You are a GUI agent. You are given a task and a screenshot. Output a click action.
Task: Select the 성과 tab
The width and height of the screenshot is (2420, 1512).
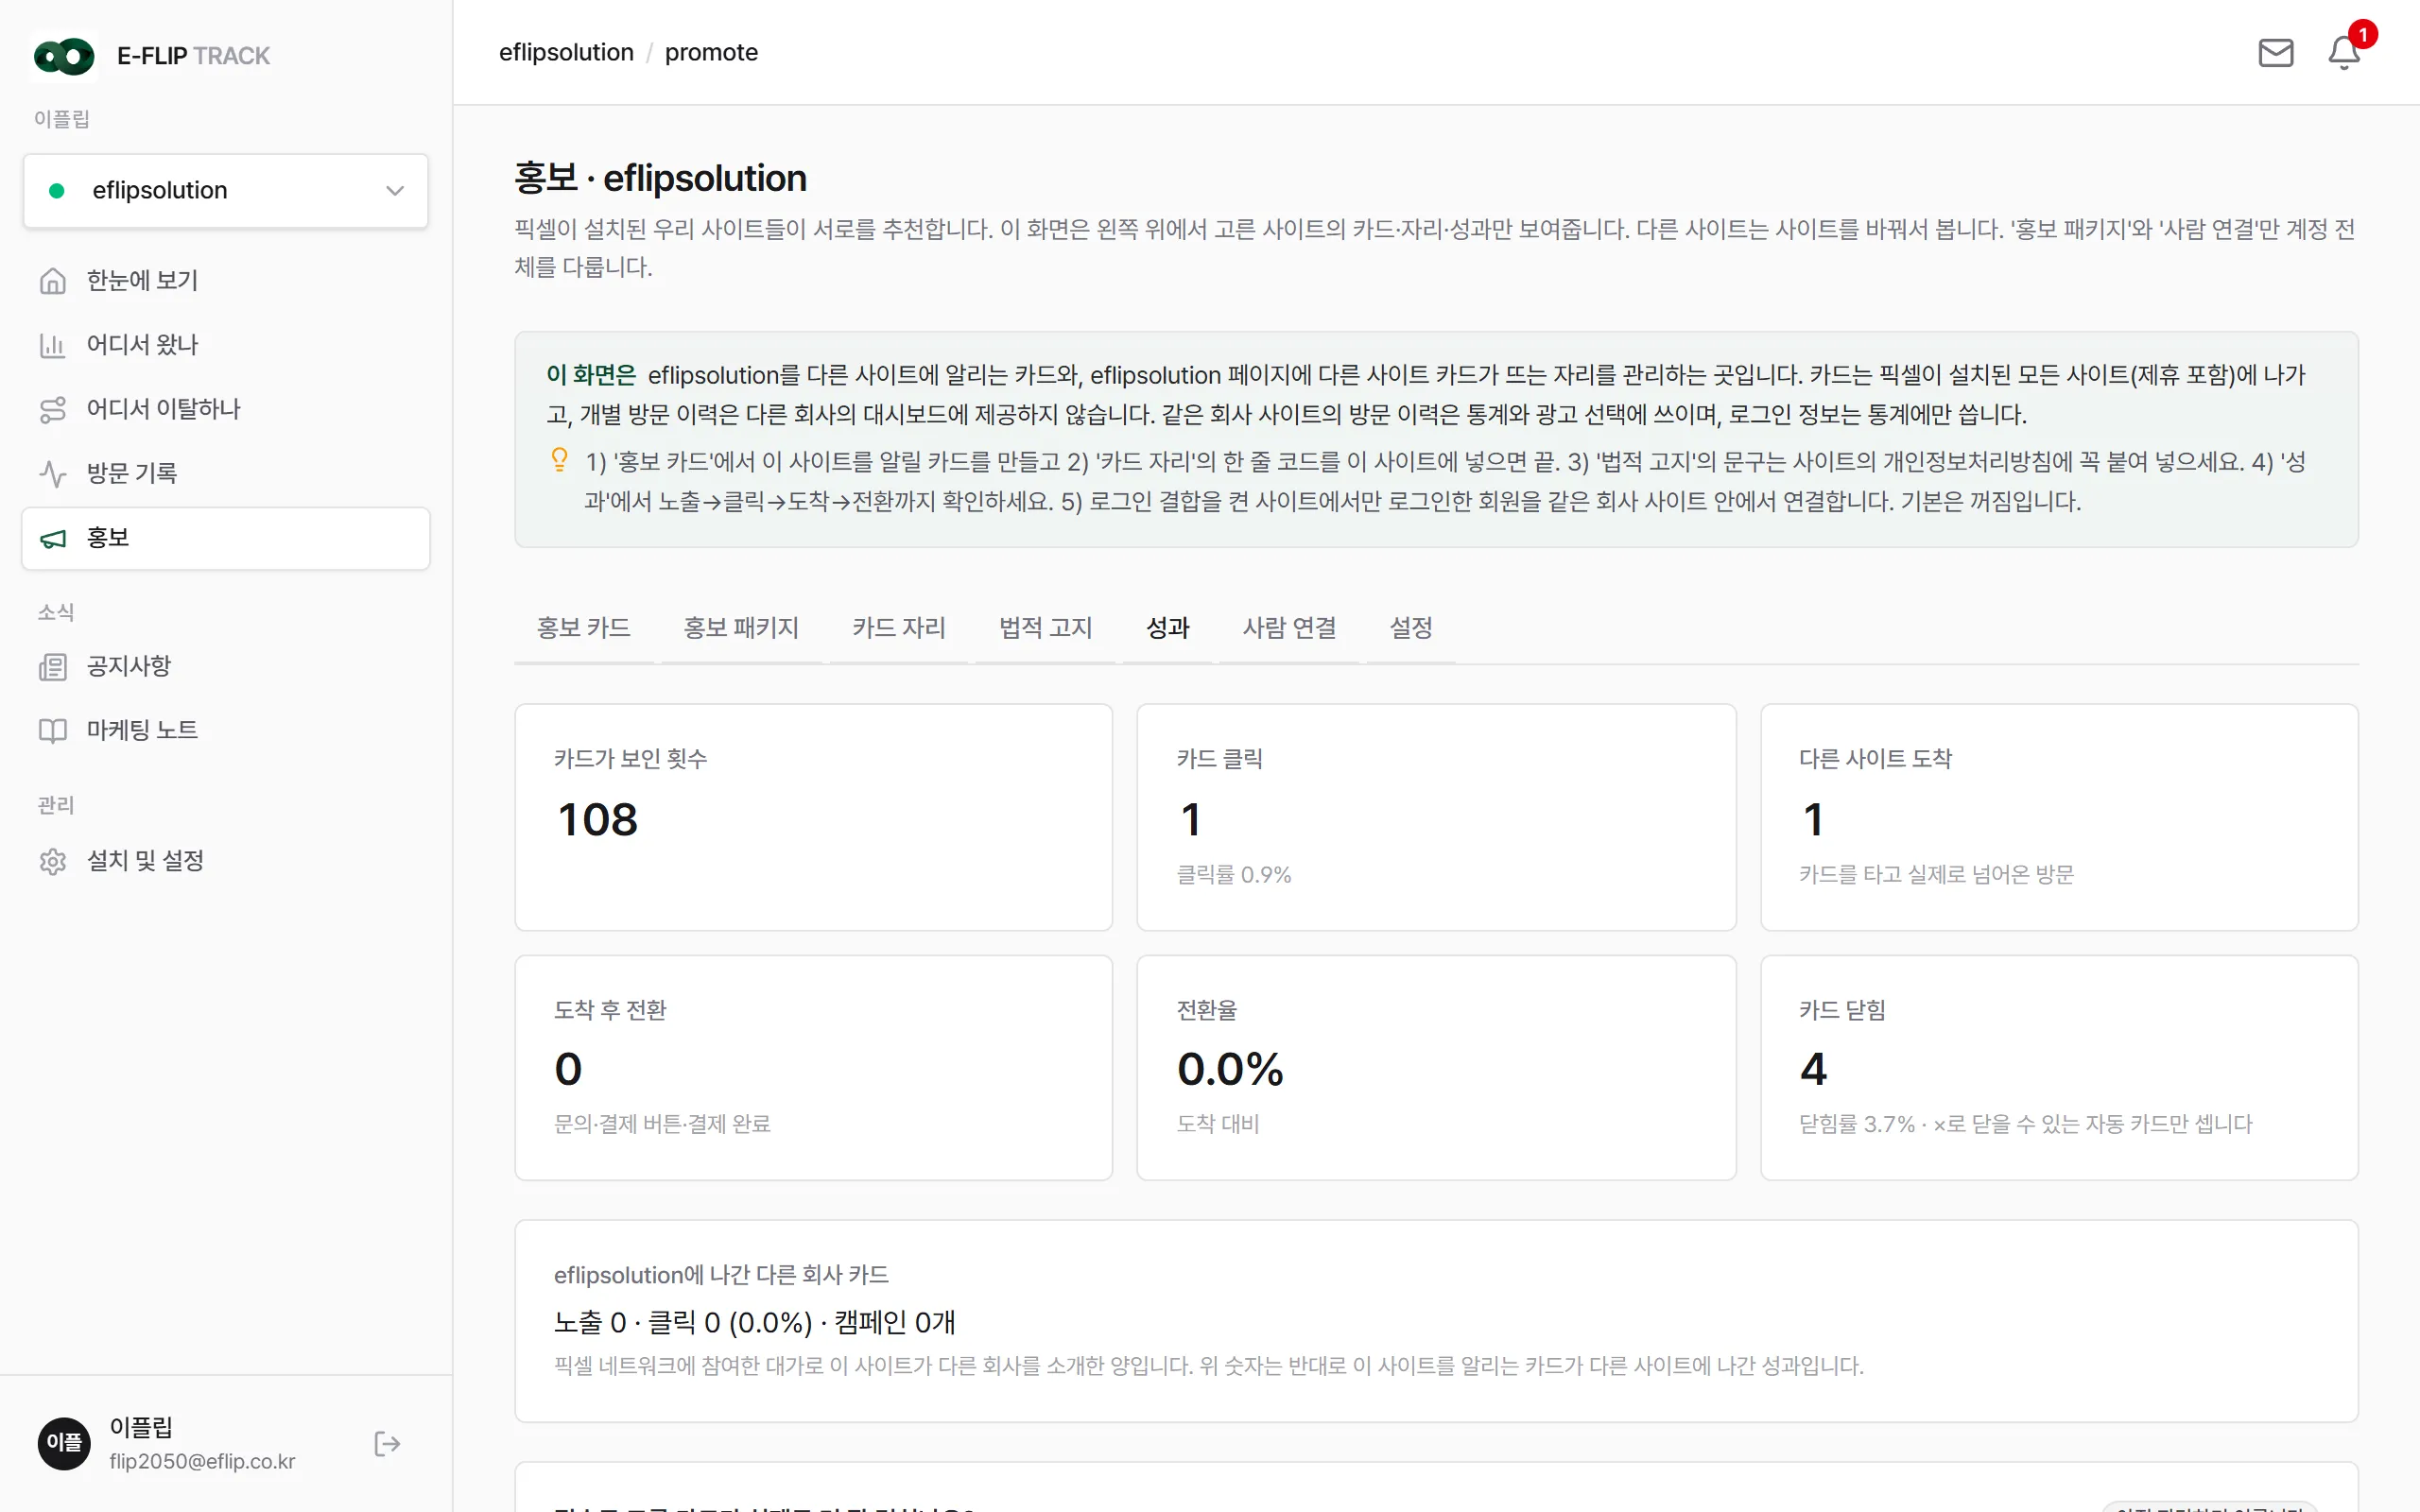click(x=1167, y=628)
